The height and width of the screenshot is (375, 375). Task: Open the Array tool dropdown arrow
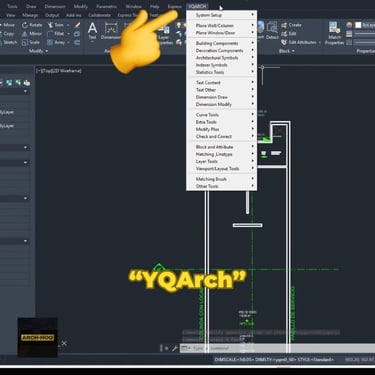click(x=68, y=42)
